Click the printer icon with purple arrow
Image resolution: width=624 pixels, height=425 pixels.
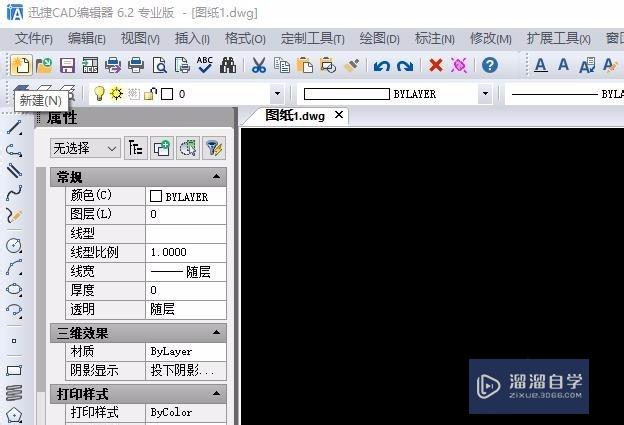tap(113, 65)
